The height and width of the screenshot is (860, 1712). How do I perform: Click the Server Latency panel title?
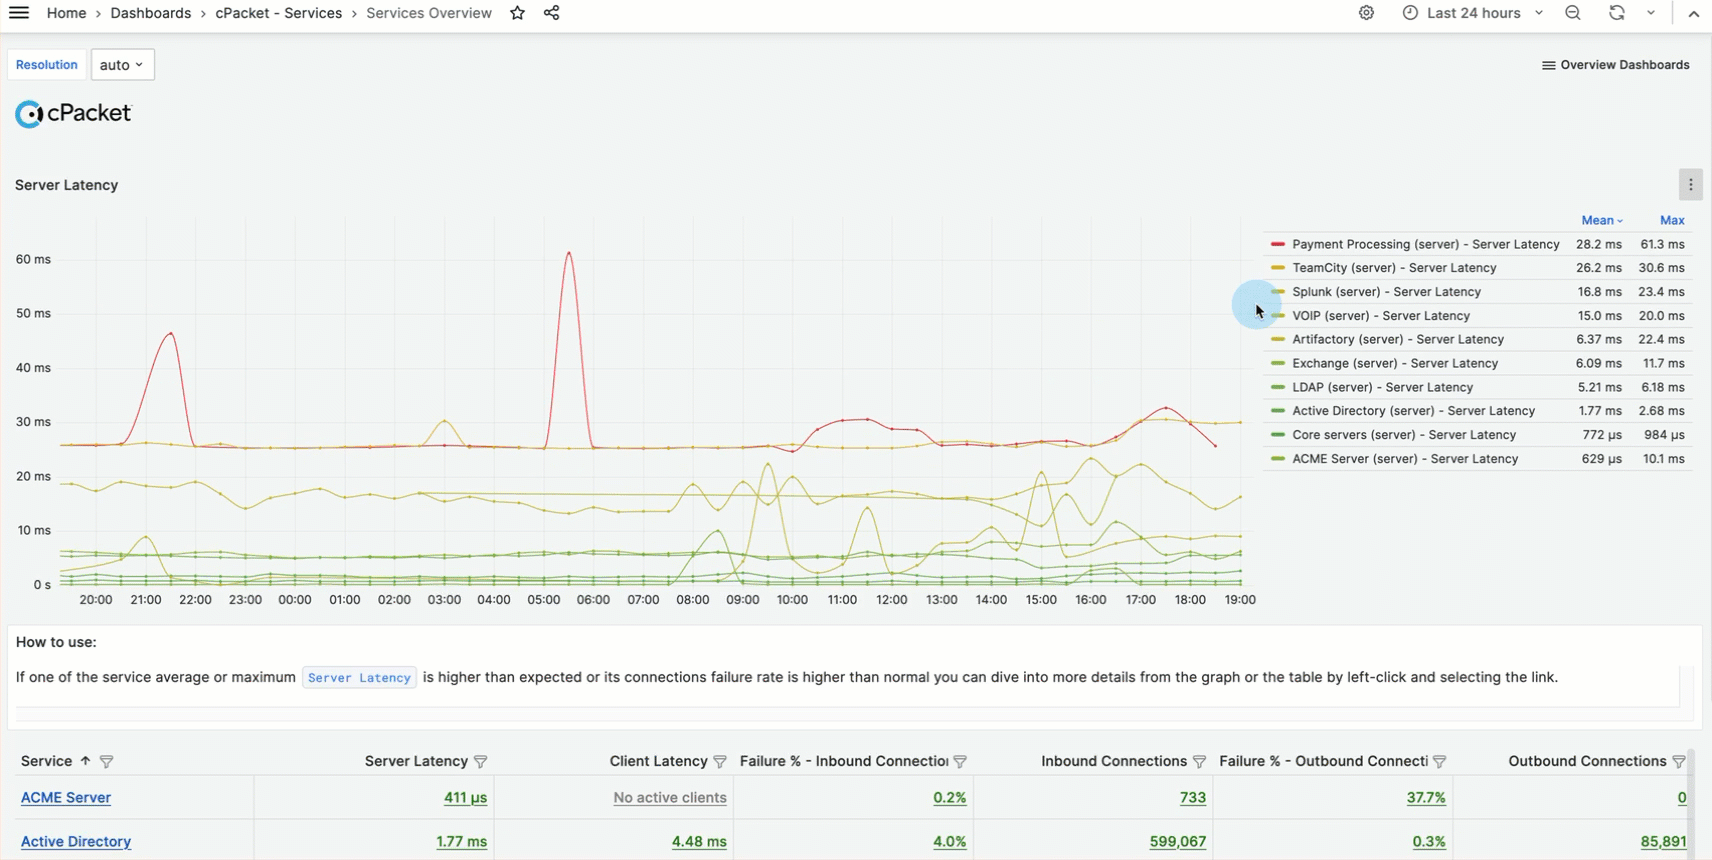[x=66, y=185]
